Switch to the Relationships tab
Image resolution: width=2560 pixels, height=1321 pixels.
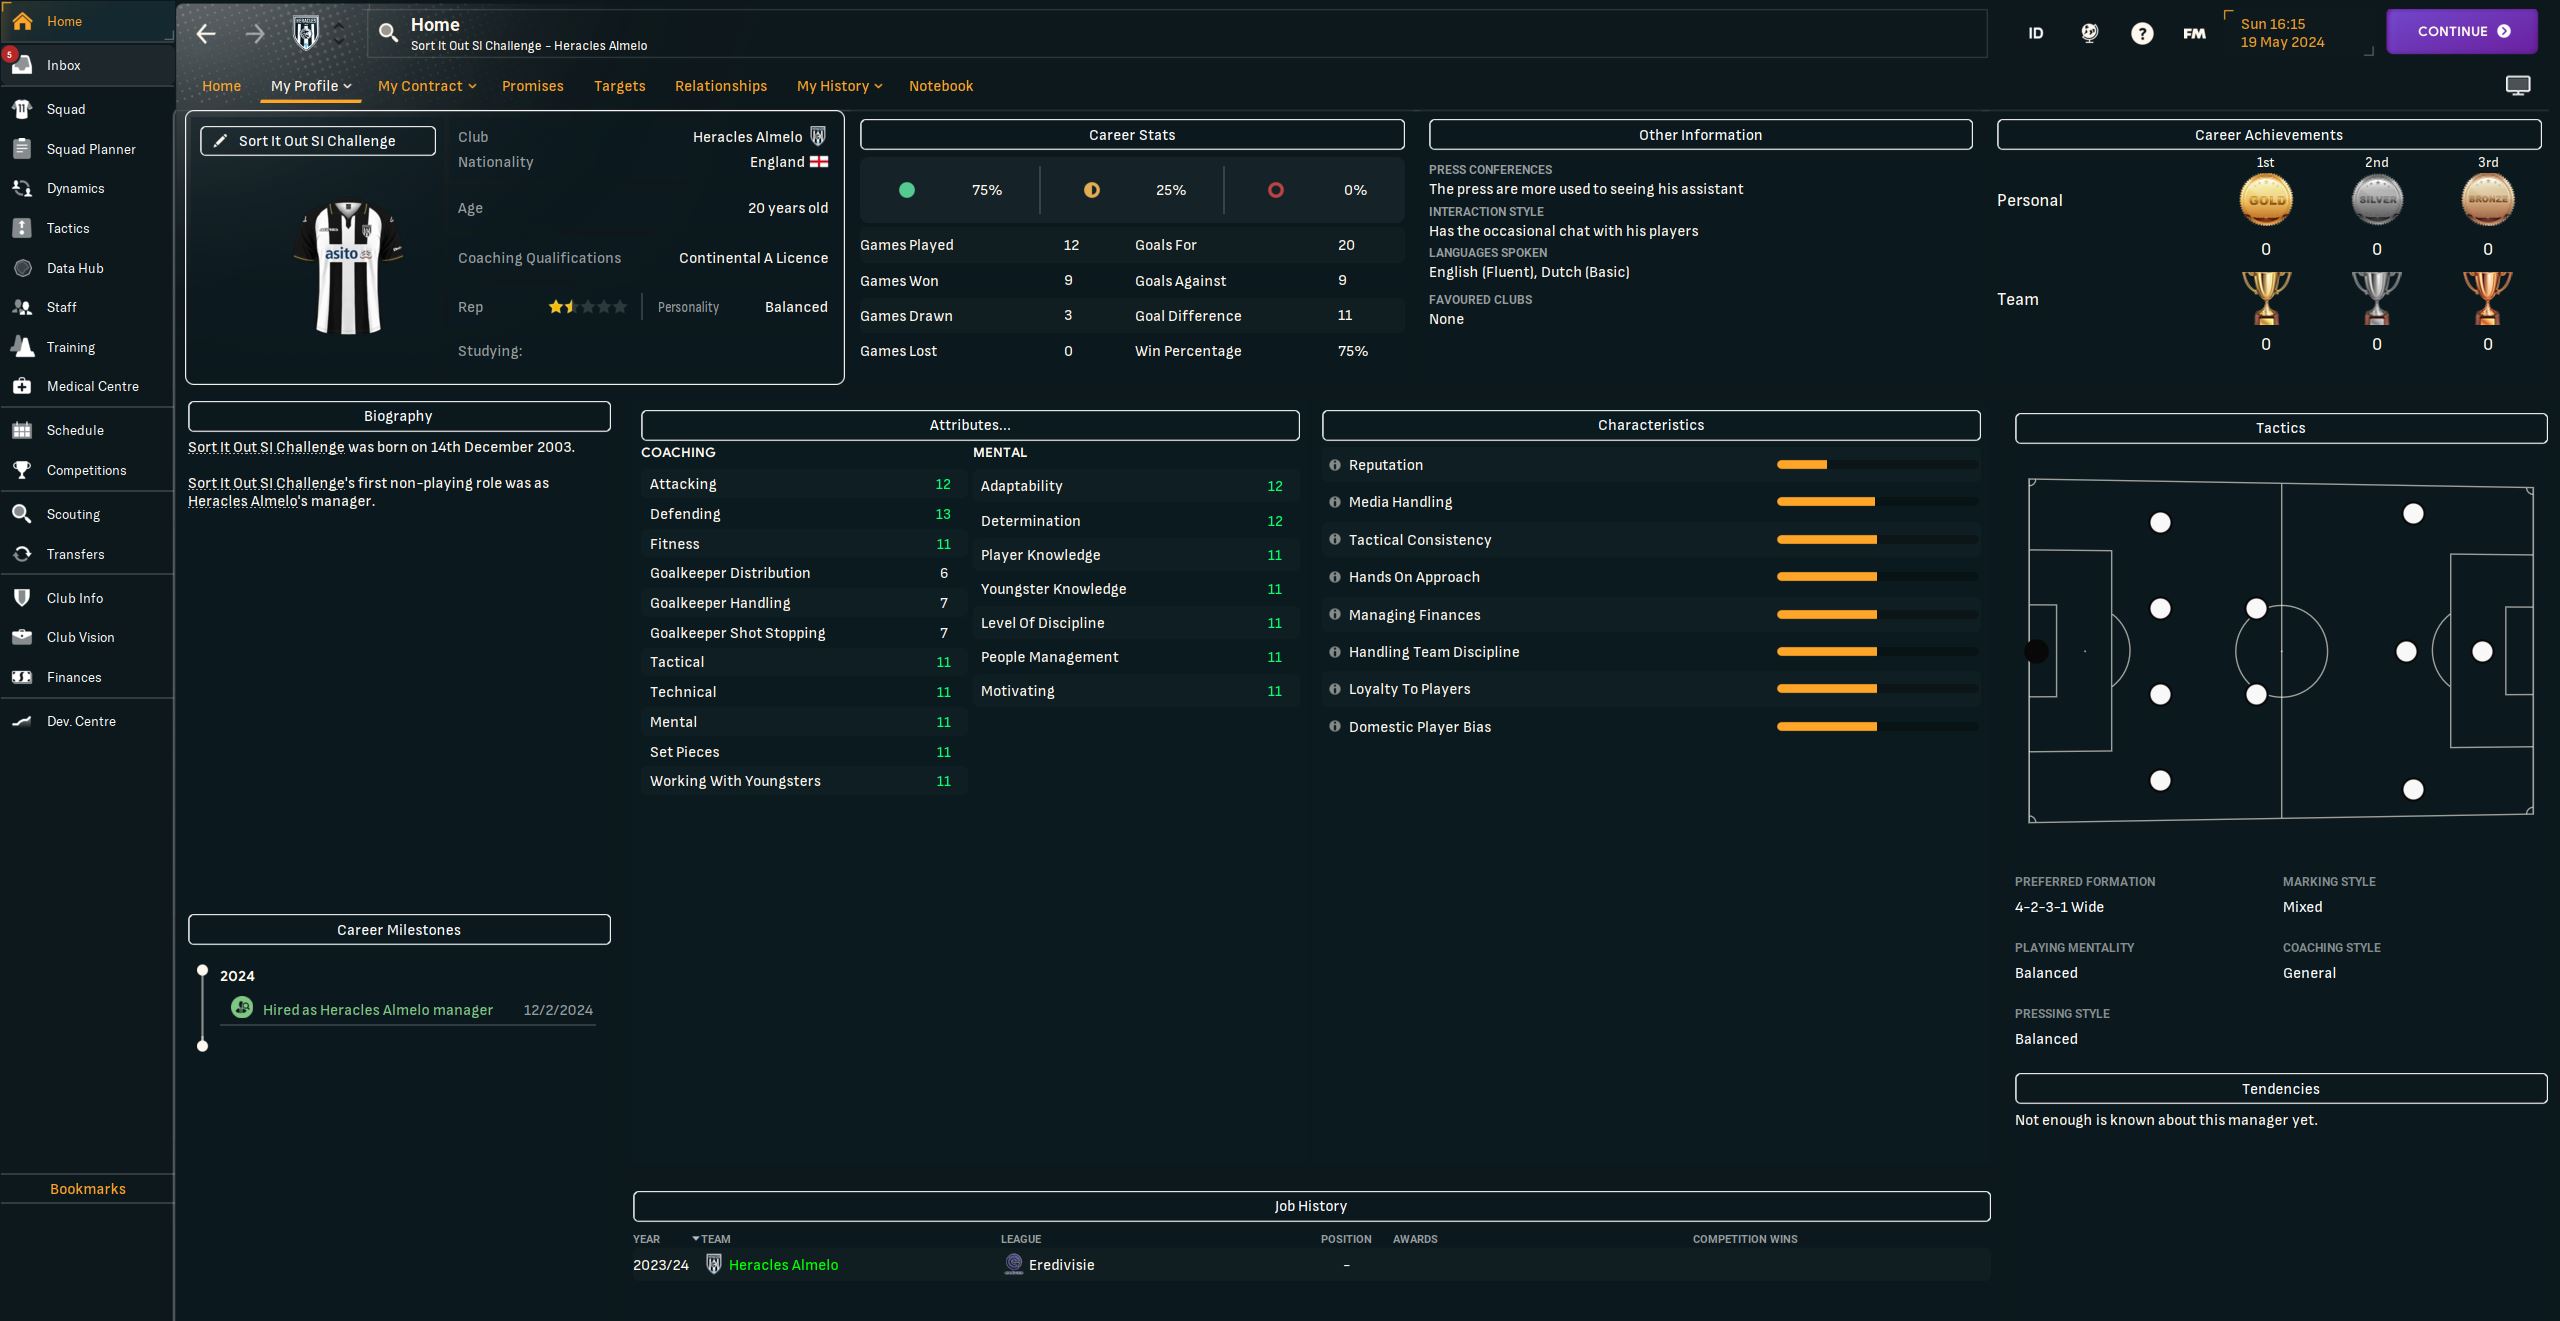pyautogui.click(x=720, y=86)
